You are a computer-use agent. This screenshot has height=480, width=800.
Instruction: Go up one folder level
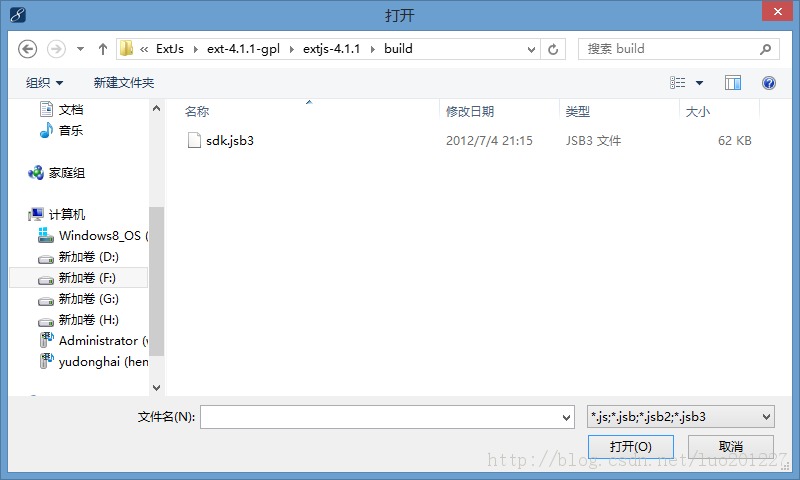point(103,49)
